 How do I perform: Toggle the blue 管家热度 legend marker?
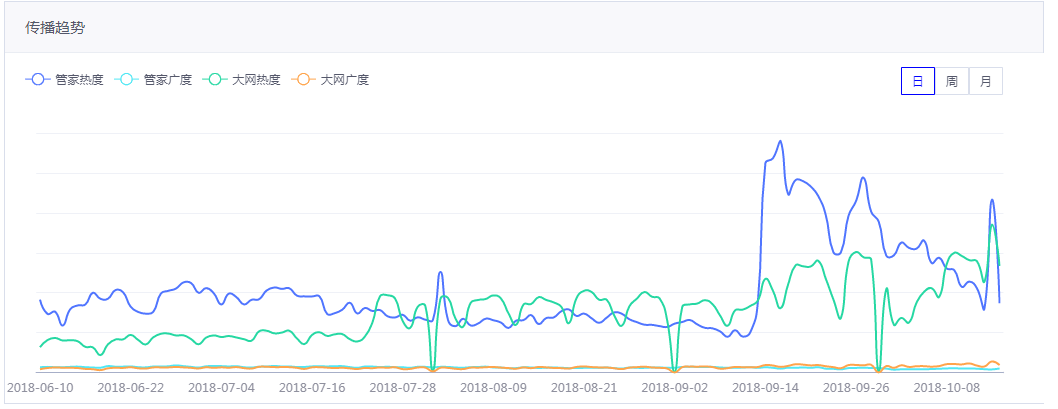point(37,80)
